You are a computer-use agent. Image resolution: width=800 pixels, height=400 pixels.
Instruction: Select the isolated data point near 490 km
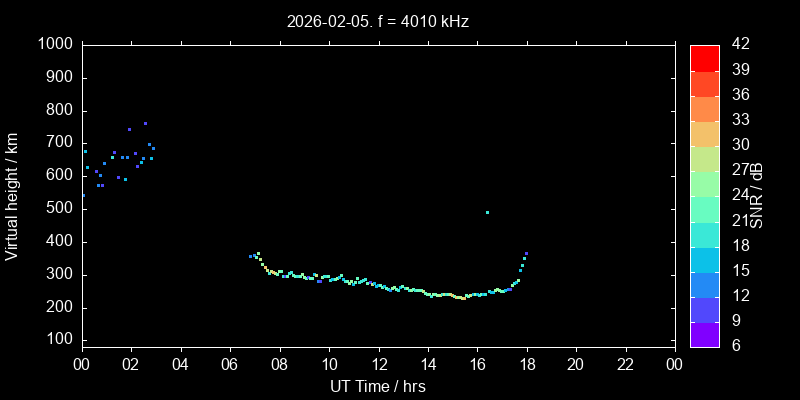(487, 212)
